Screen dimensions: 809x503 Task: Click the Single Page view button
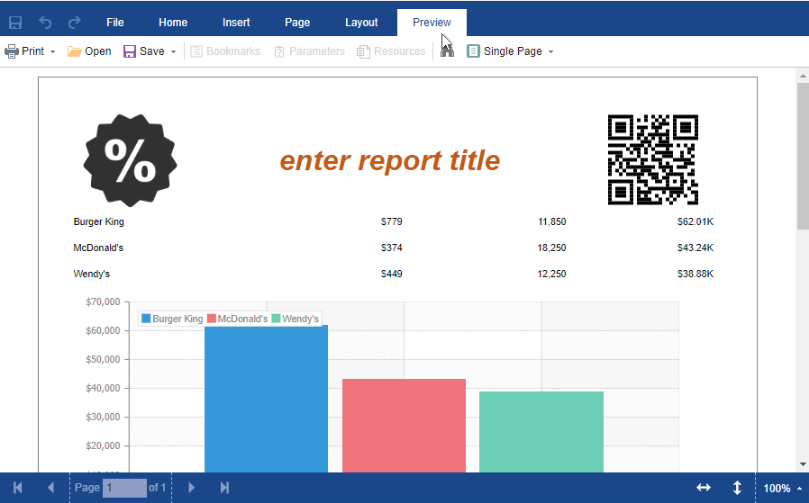tap(505, 51)
